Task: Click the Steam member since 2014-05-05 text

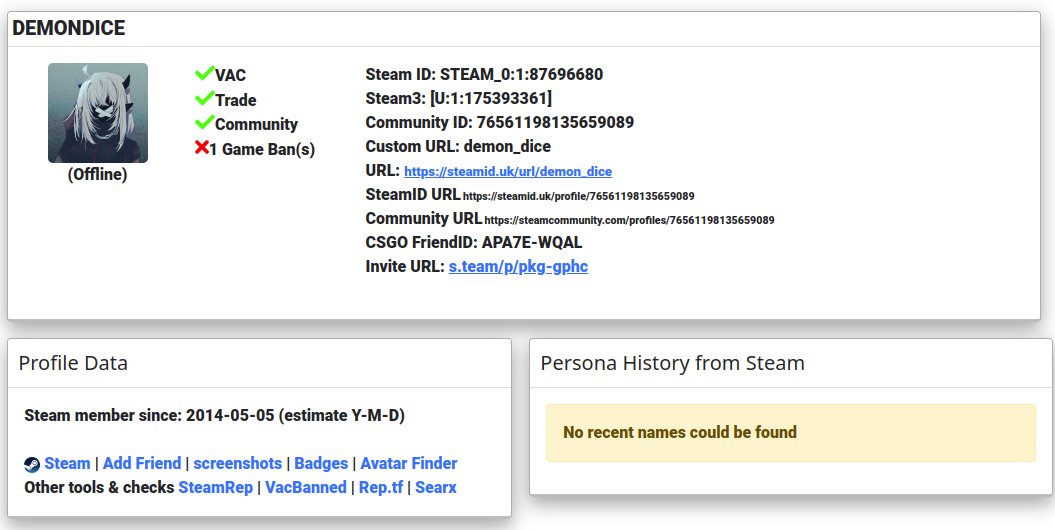Action: [x=215, y=415]
